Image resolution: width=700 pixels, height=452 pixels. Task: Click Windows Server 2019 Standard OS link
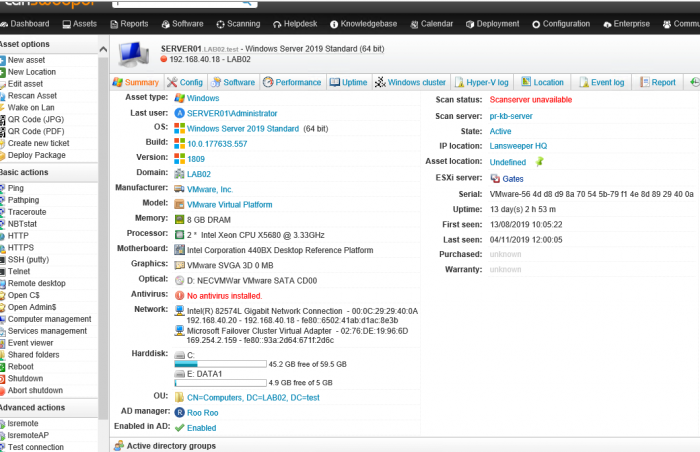[x=243, y=129]
